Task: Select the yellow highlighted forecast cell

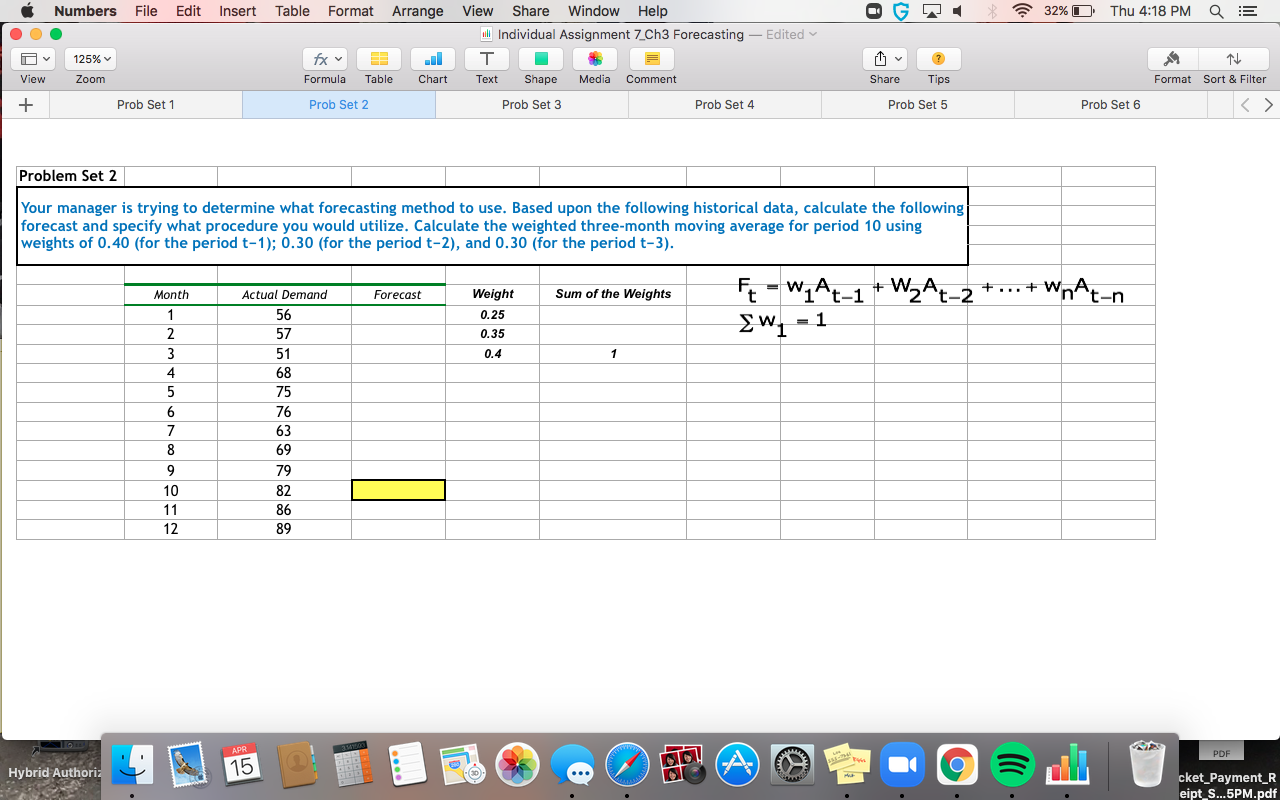Action: tap(398, 489)
